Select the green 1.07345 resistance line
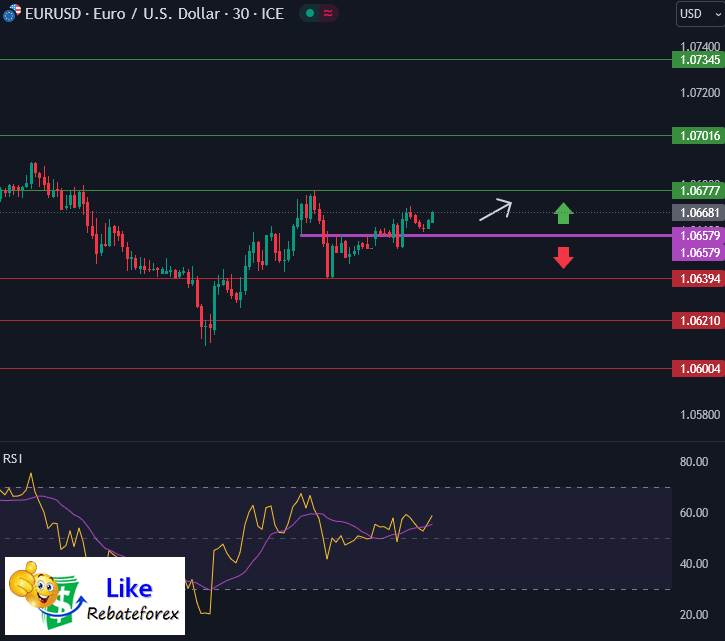This screenshot has height=641, width=725. 336,60
